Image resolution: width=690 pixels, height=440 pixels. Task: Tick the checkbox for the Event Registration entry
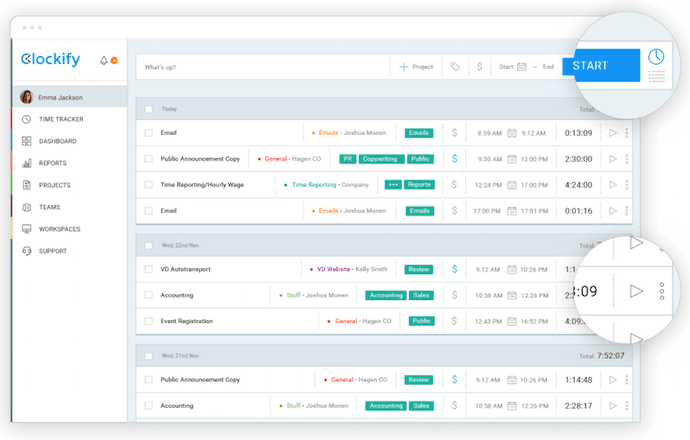pyautogui.click(x=149, y=321)
